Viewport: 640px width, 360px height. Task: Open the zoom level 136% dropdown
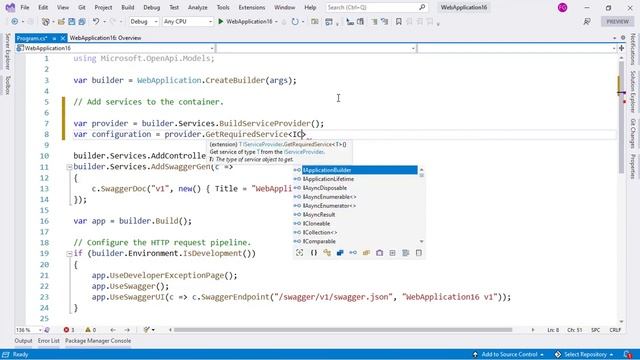(x=29, y=329)
